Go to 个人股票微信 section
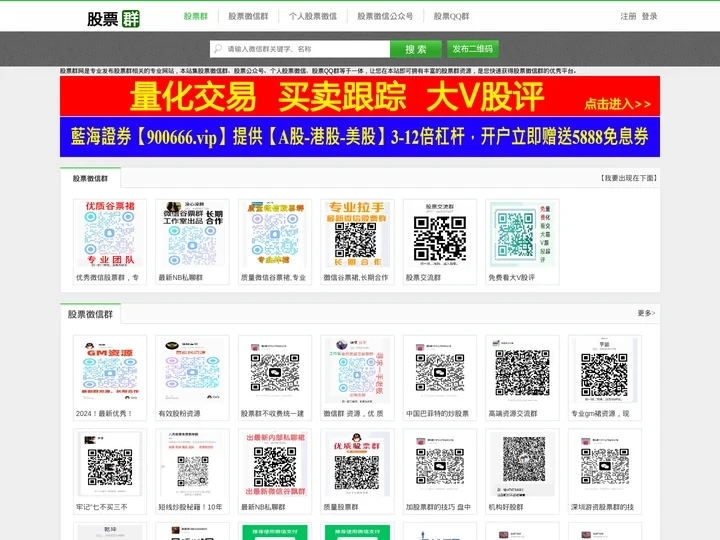 pos(313,17)
